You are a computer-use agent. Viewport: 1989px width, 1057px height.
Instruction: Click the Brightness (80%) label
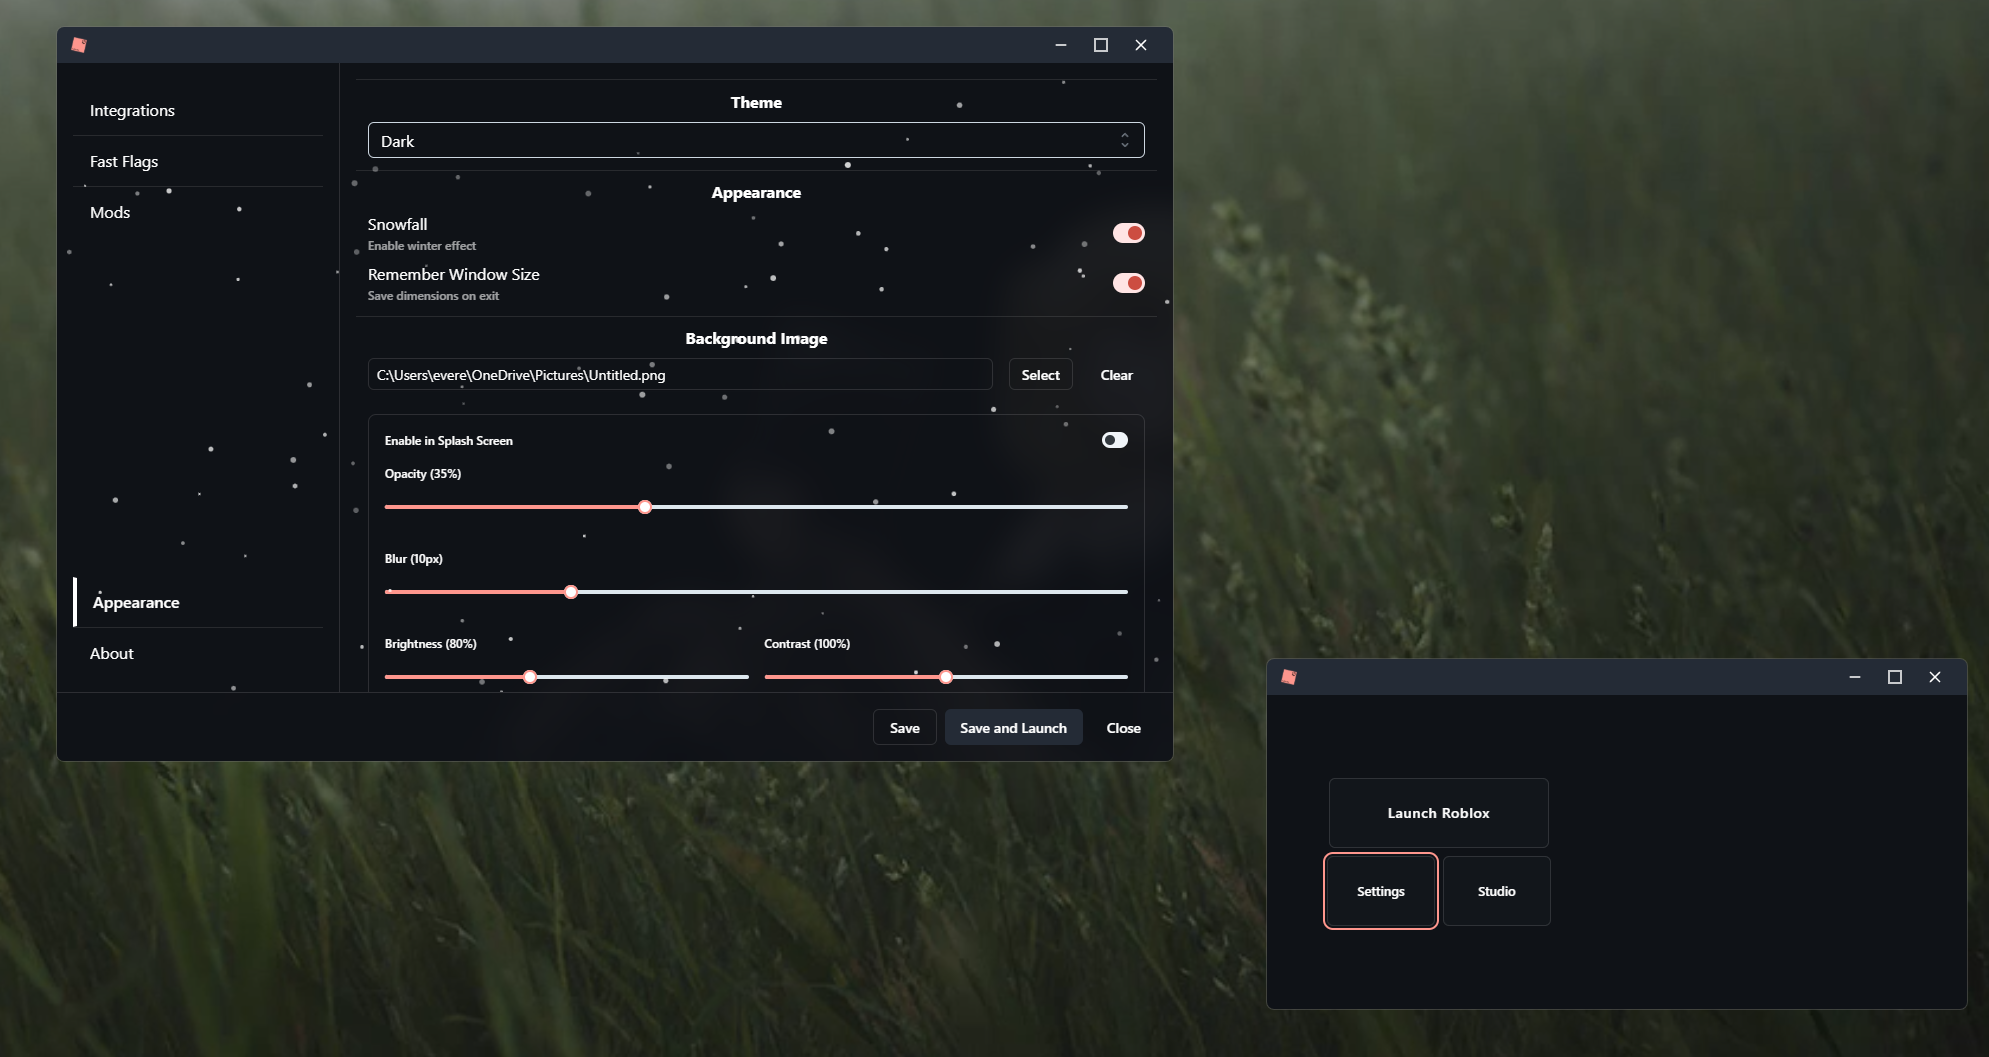[x=431, y=644]
